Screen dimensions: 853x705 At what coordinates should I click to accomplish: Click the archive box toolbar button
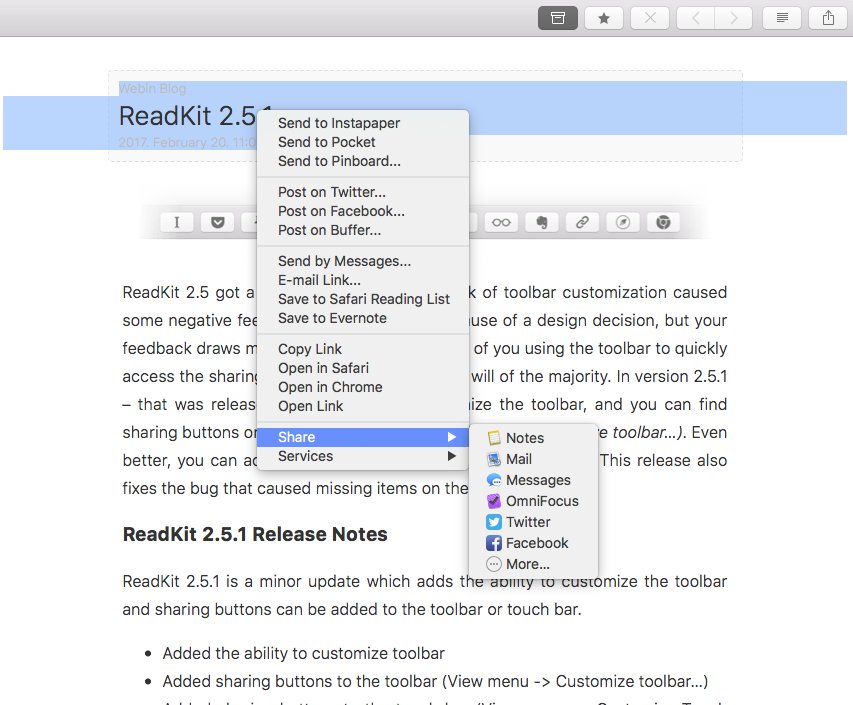pos(558,18)
